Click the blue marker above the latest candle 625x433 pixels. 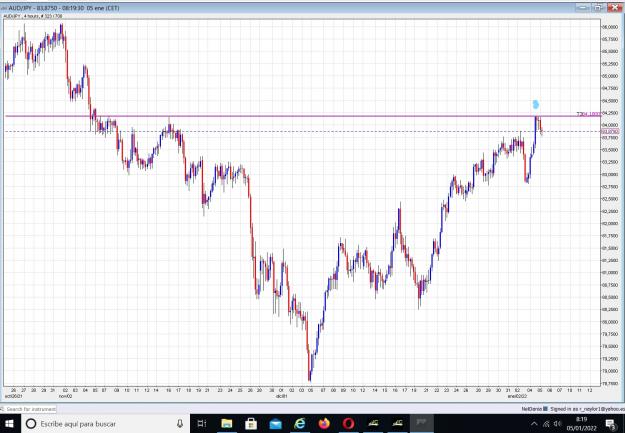(536, 104)
